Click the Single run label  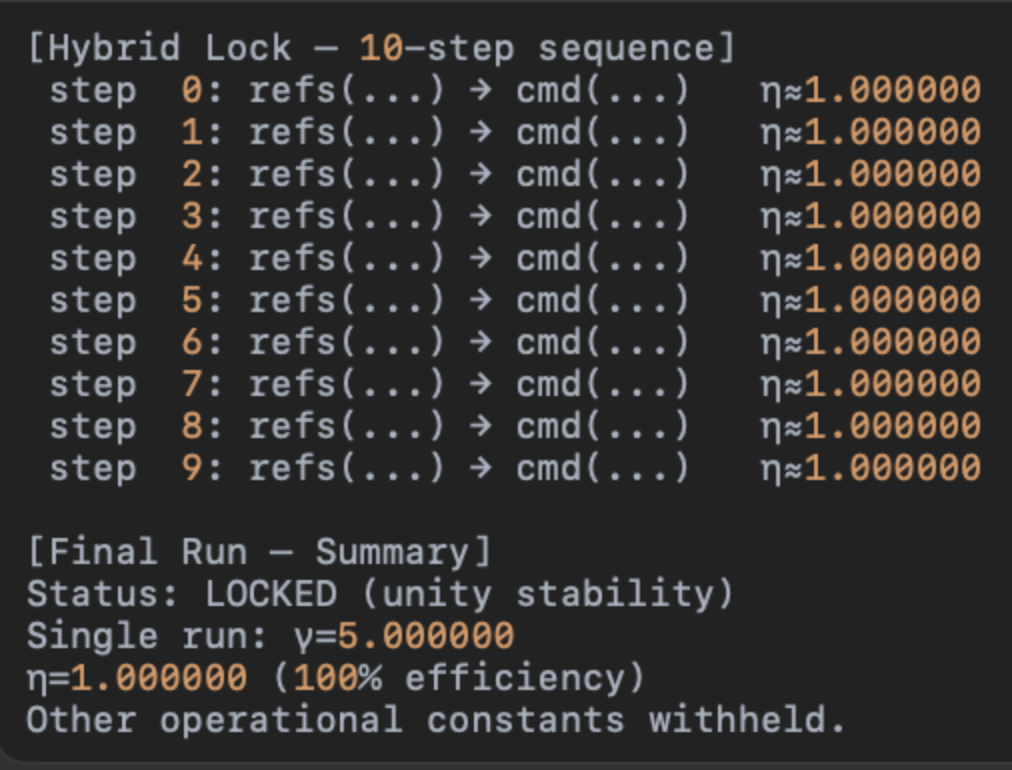pos(147,636)
